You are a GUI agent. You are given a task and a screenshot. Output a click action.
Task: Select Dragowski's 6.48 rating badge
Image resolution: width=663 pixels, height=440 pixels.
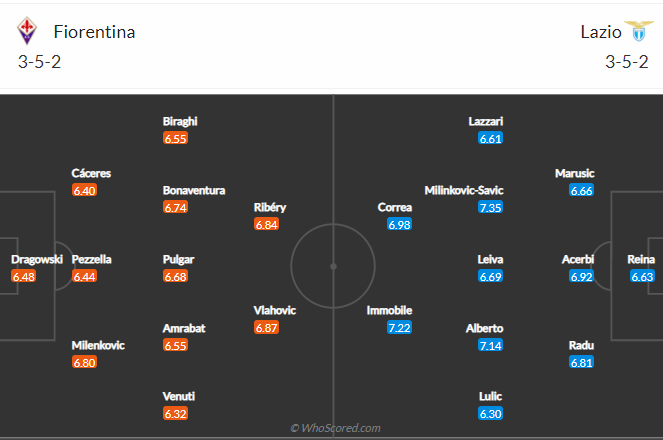[x=24, y=276]
